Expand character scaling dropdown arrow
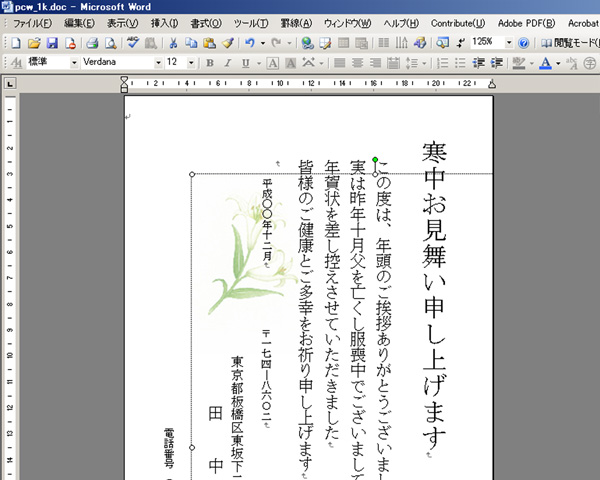 coord(321,63)
